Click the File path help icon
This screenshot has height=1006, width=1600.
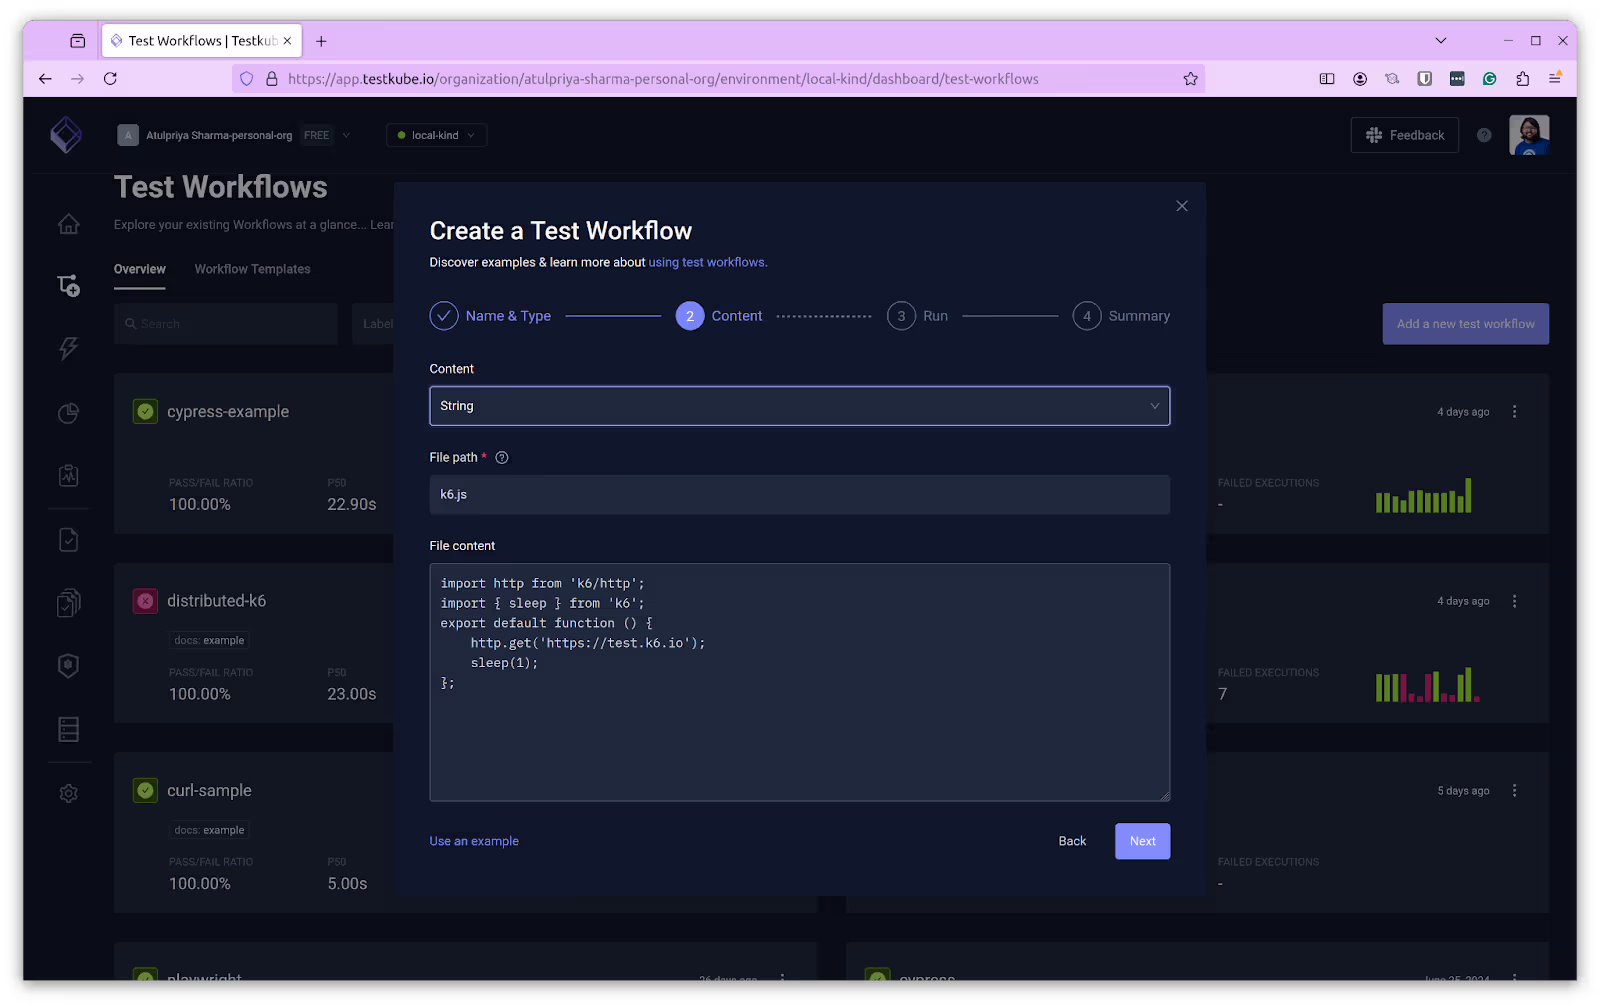[502, 458]
